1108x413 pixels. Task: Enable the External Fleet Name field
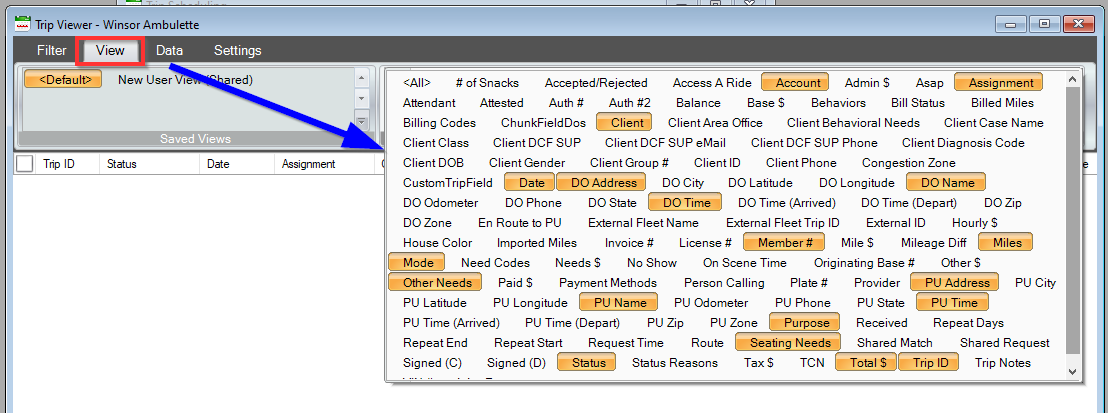644,223
